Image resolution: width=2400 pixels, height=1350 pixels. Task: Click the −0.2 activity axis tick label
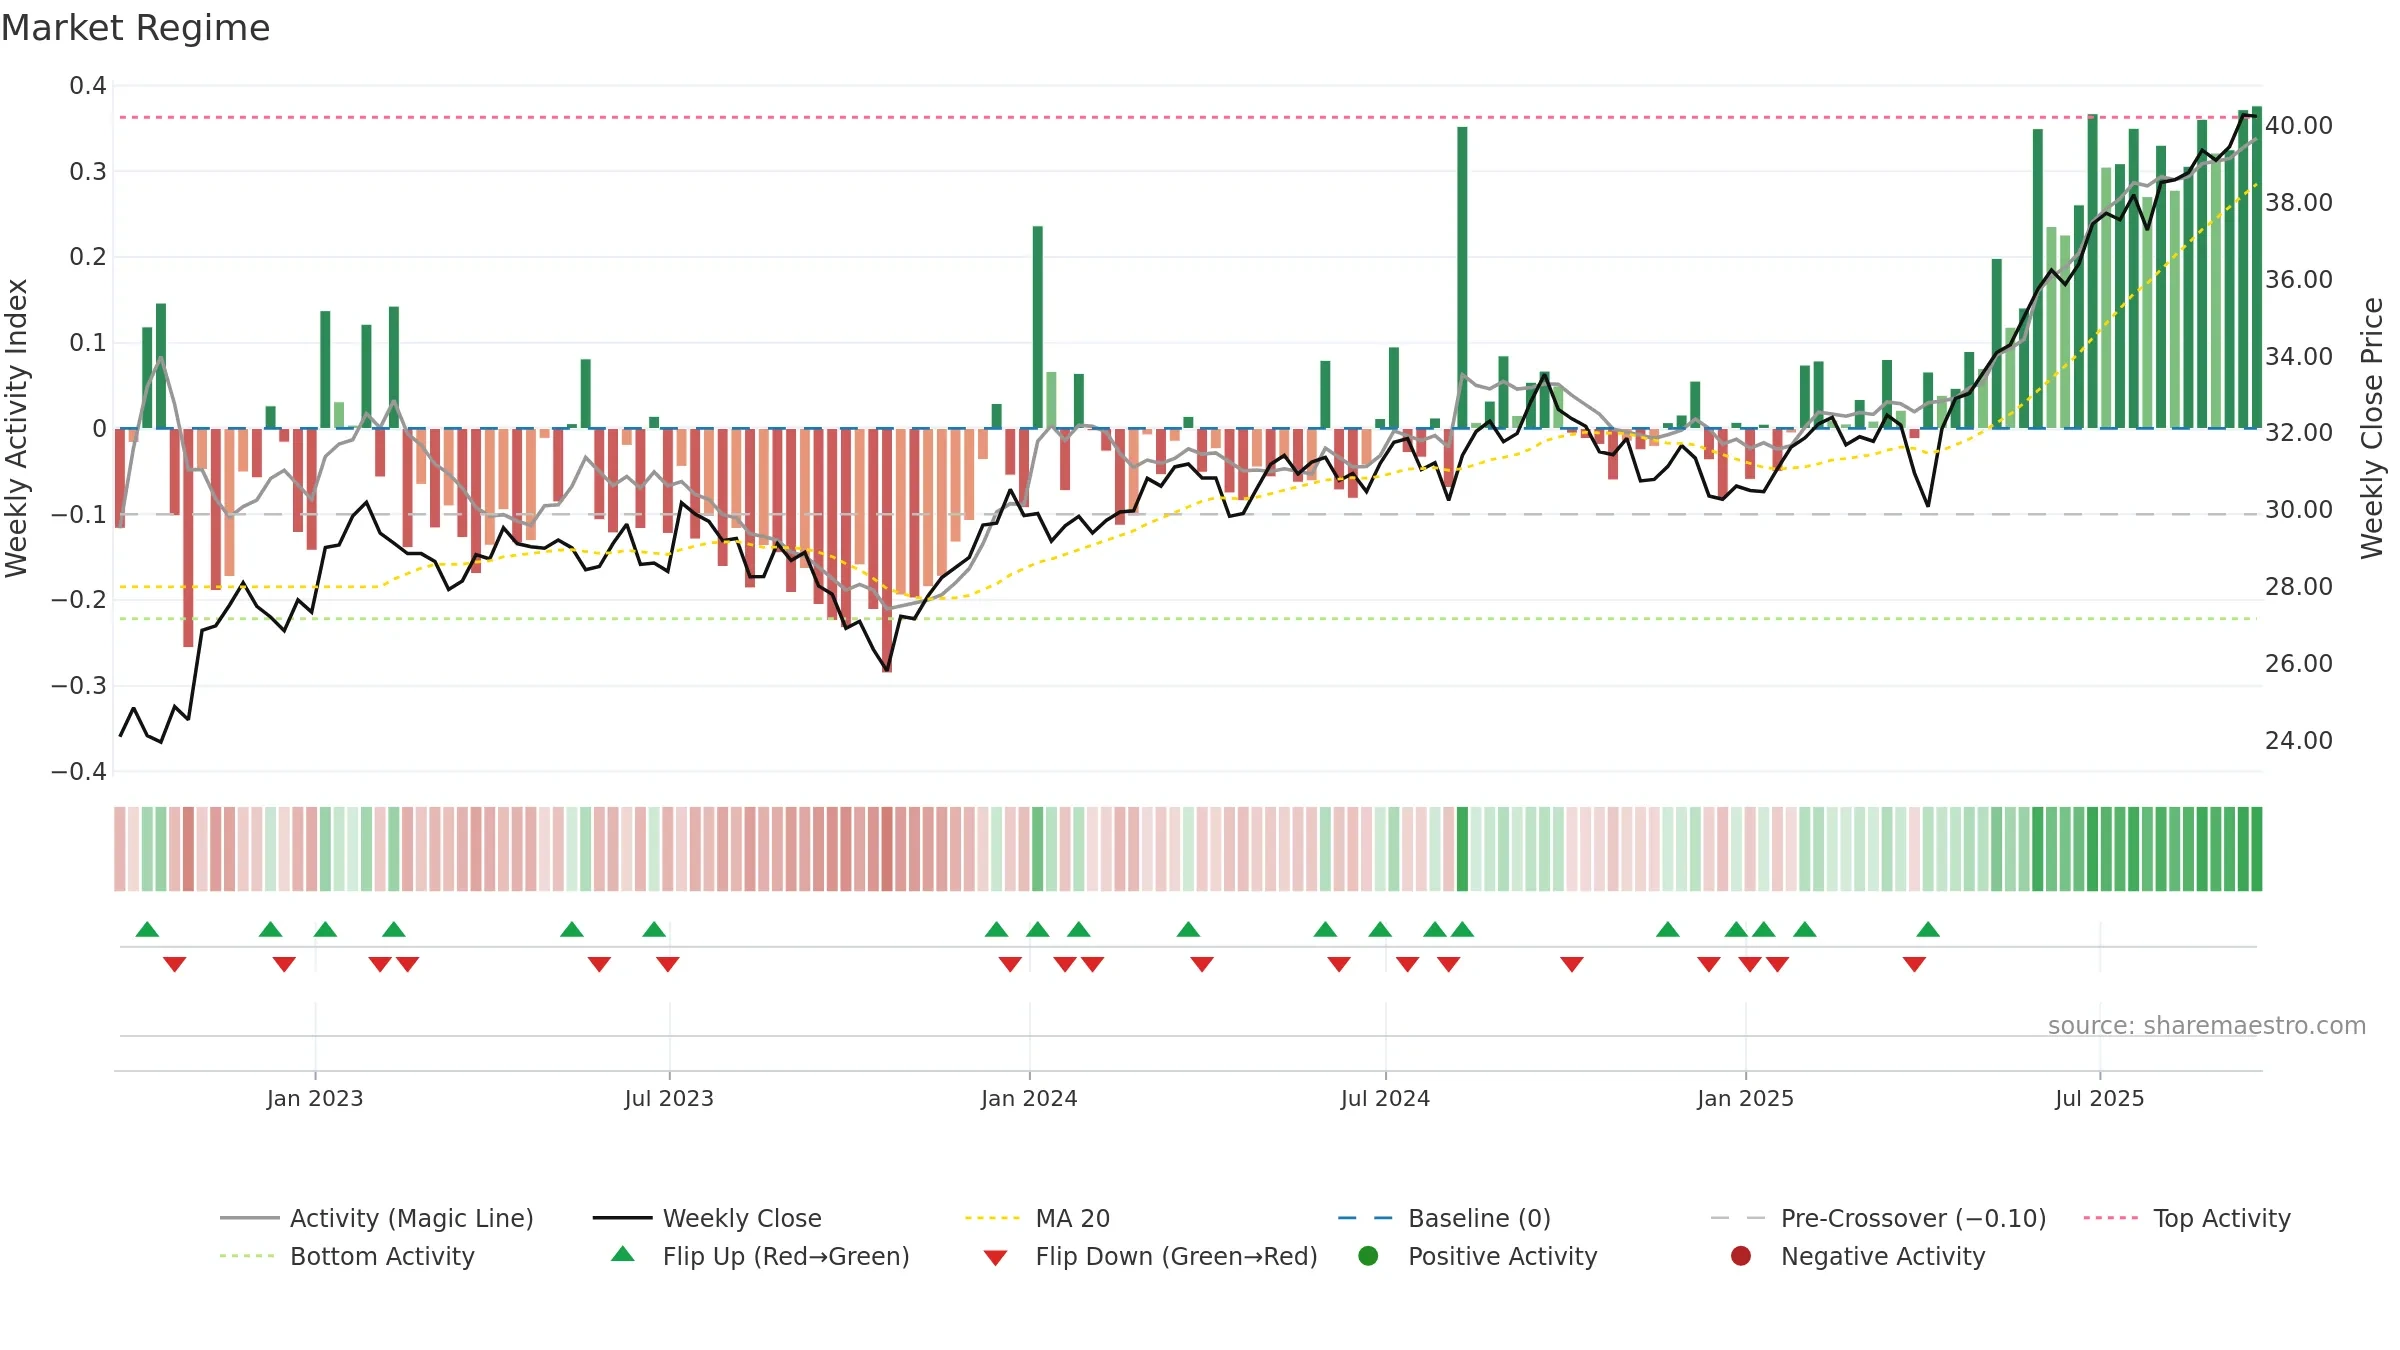click(79, 599)
